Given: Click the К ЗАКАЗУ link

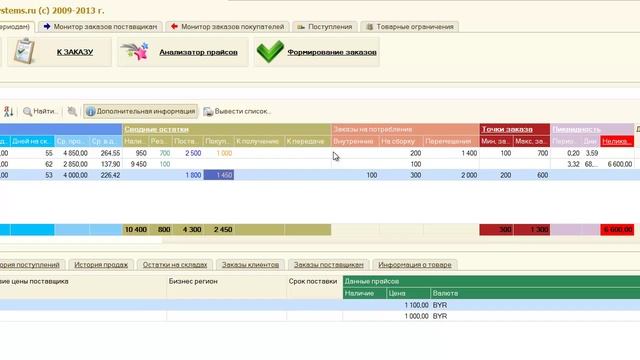Looking at the screenshot, I should pos(75,52).
